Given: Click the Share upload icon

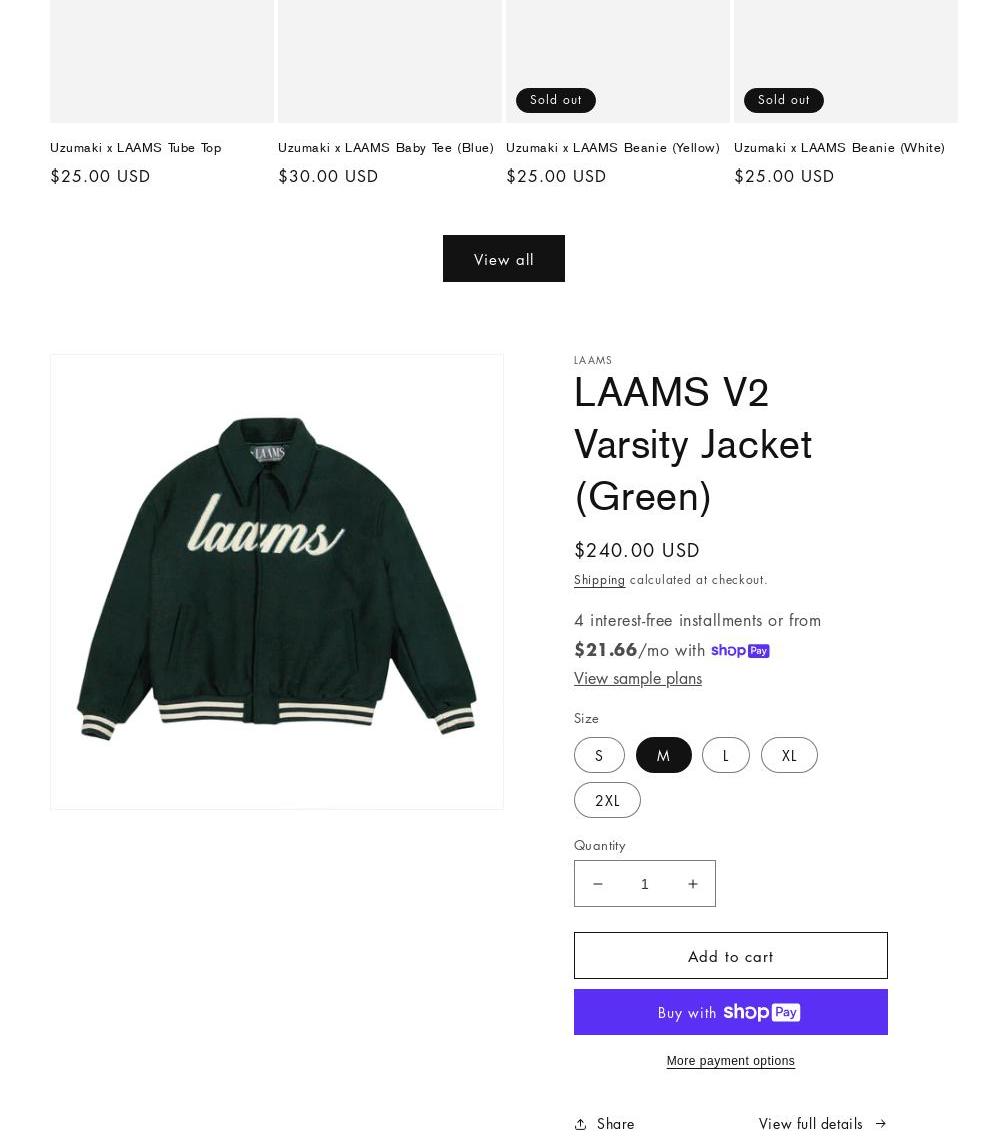Looking at the screenshot, I should [x=580, y=1124].
